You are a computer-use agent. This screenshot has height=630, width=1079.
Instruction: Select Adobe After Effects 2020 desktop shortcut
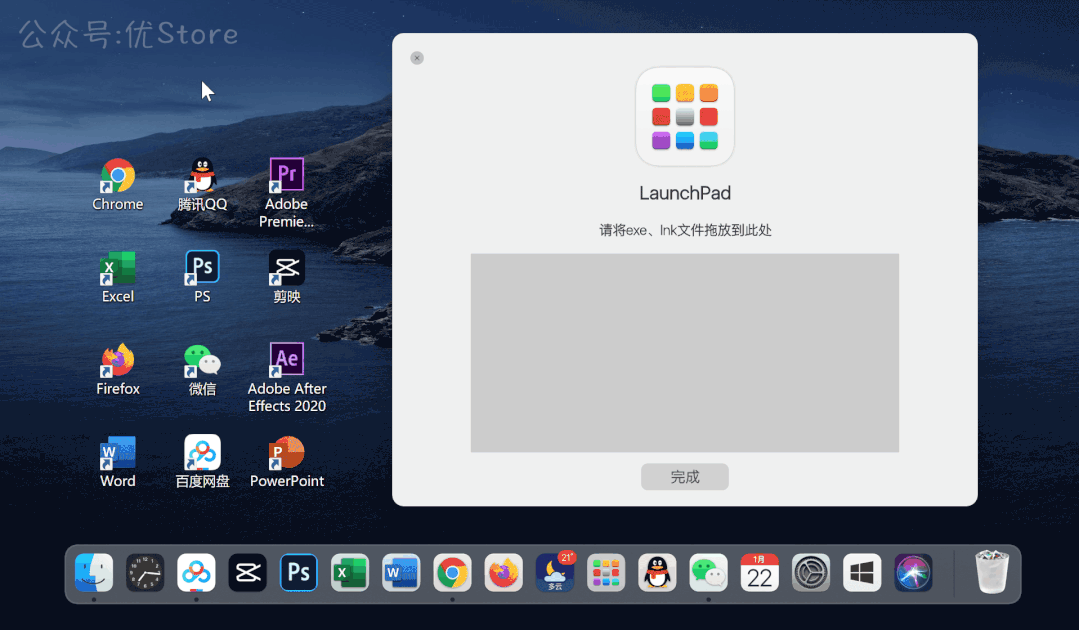click(x=287, y=378)
